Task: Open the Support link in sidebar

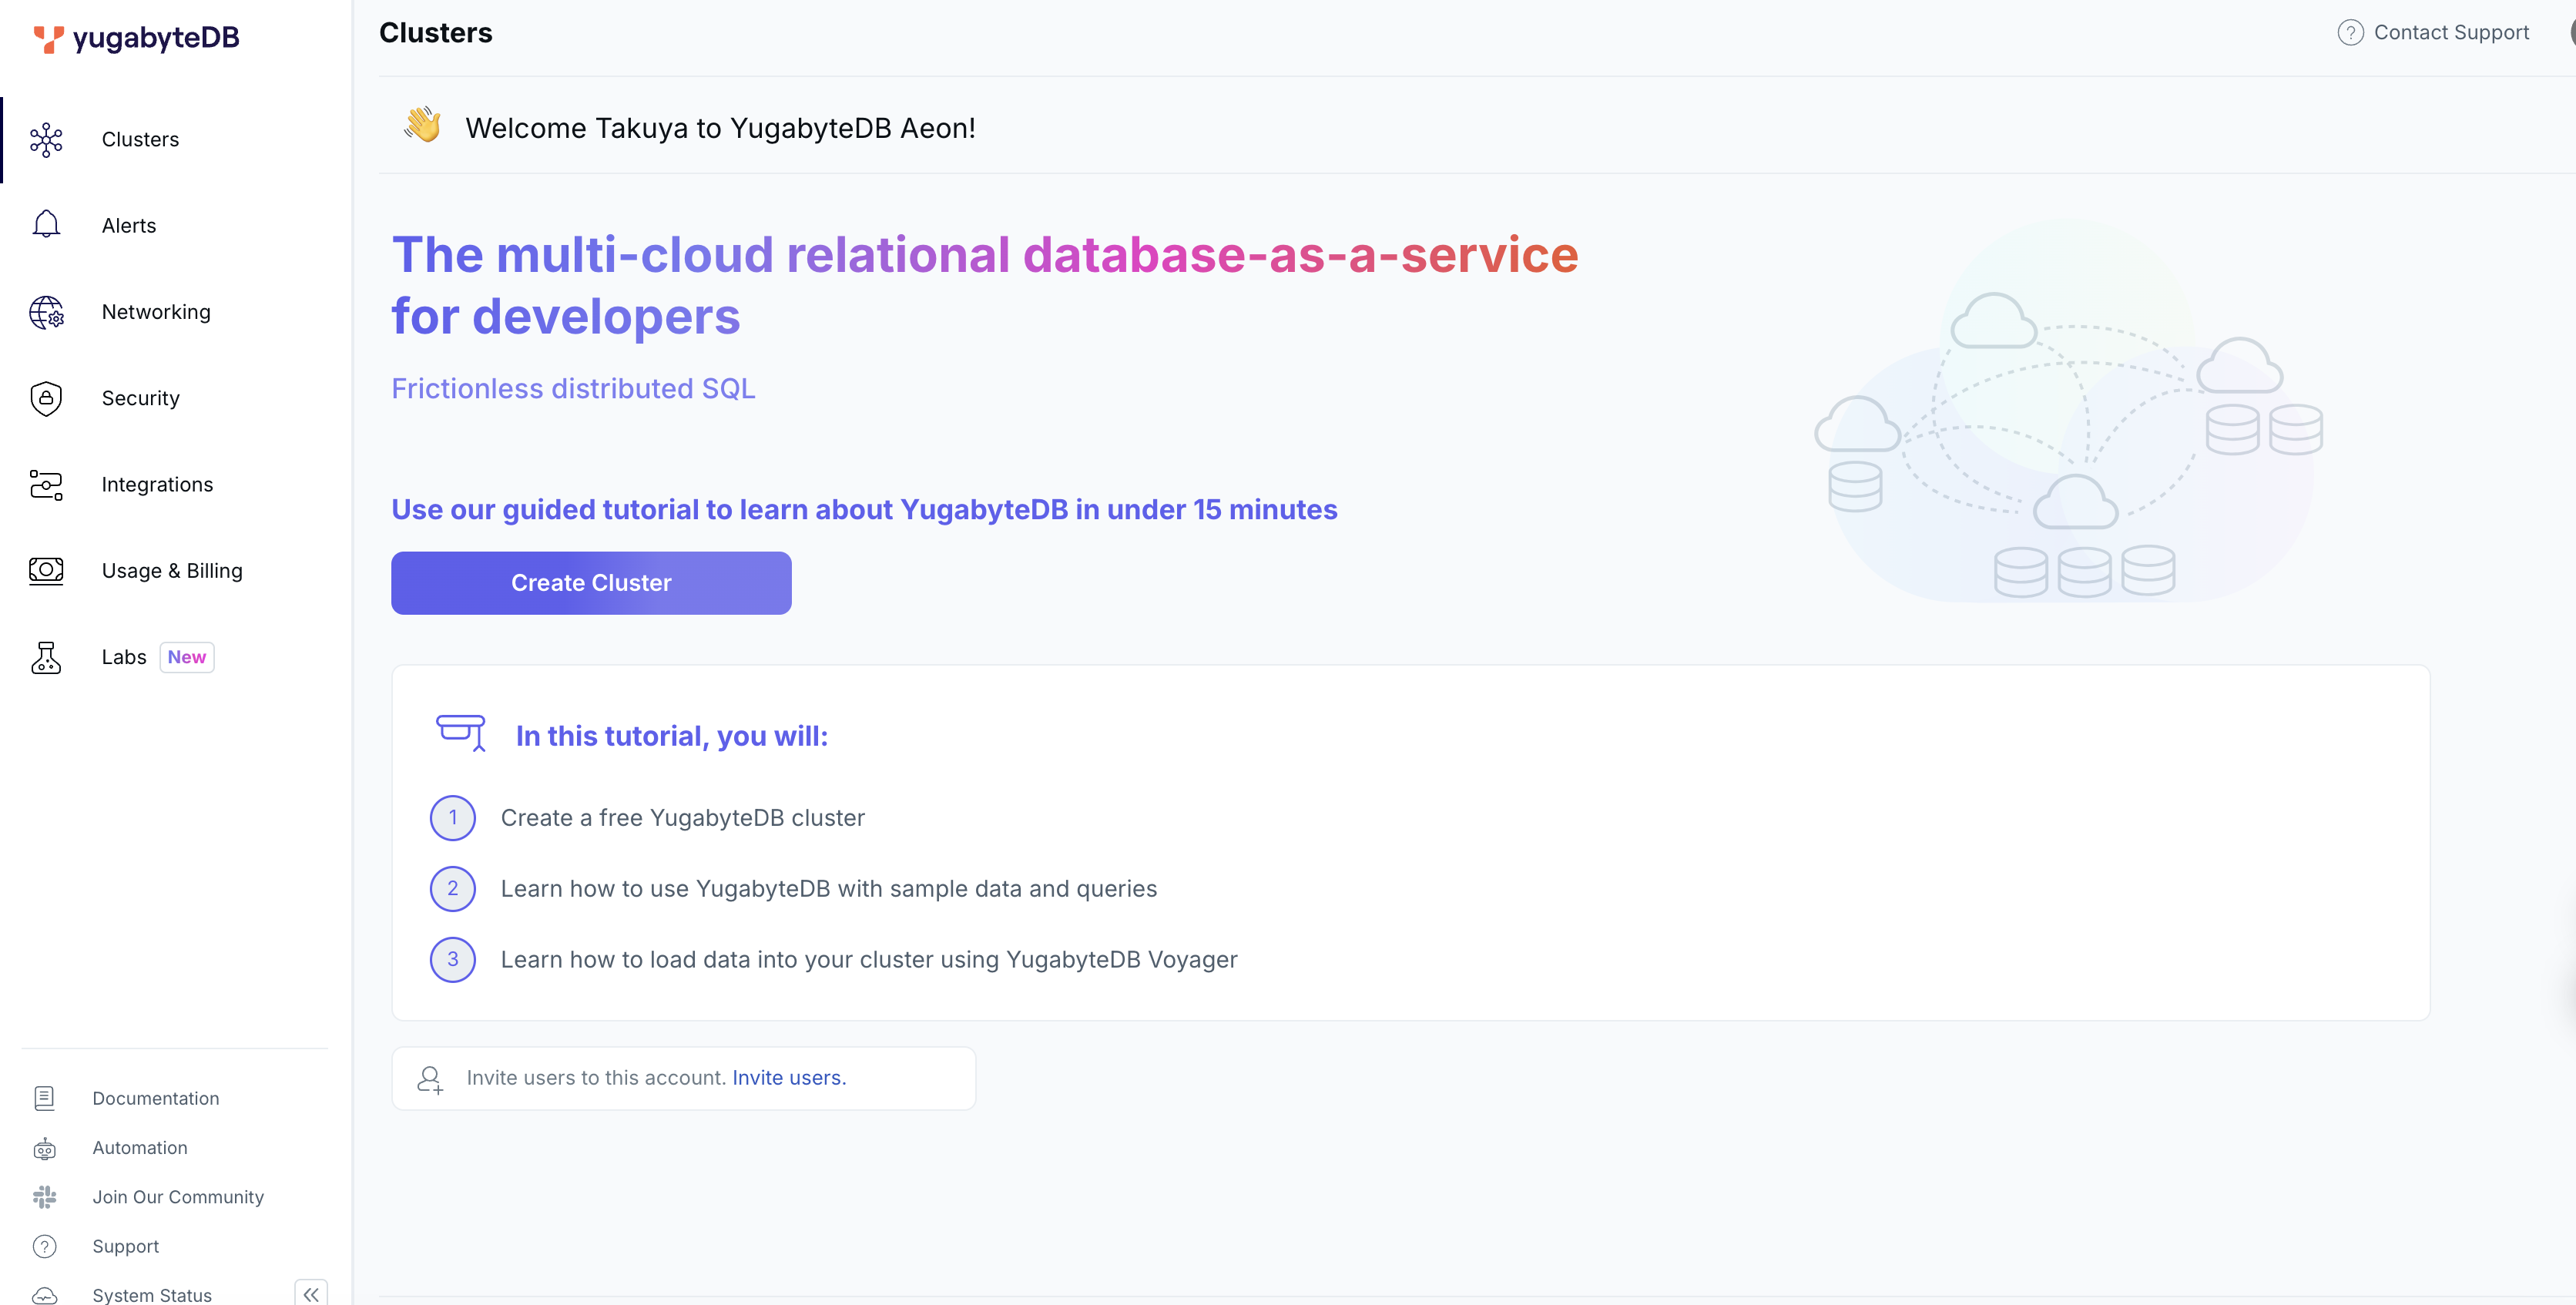Action: click(x=126, y=1246)
